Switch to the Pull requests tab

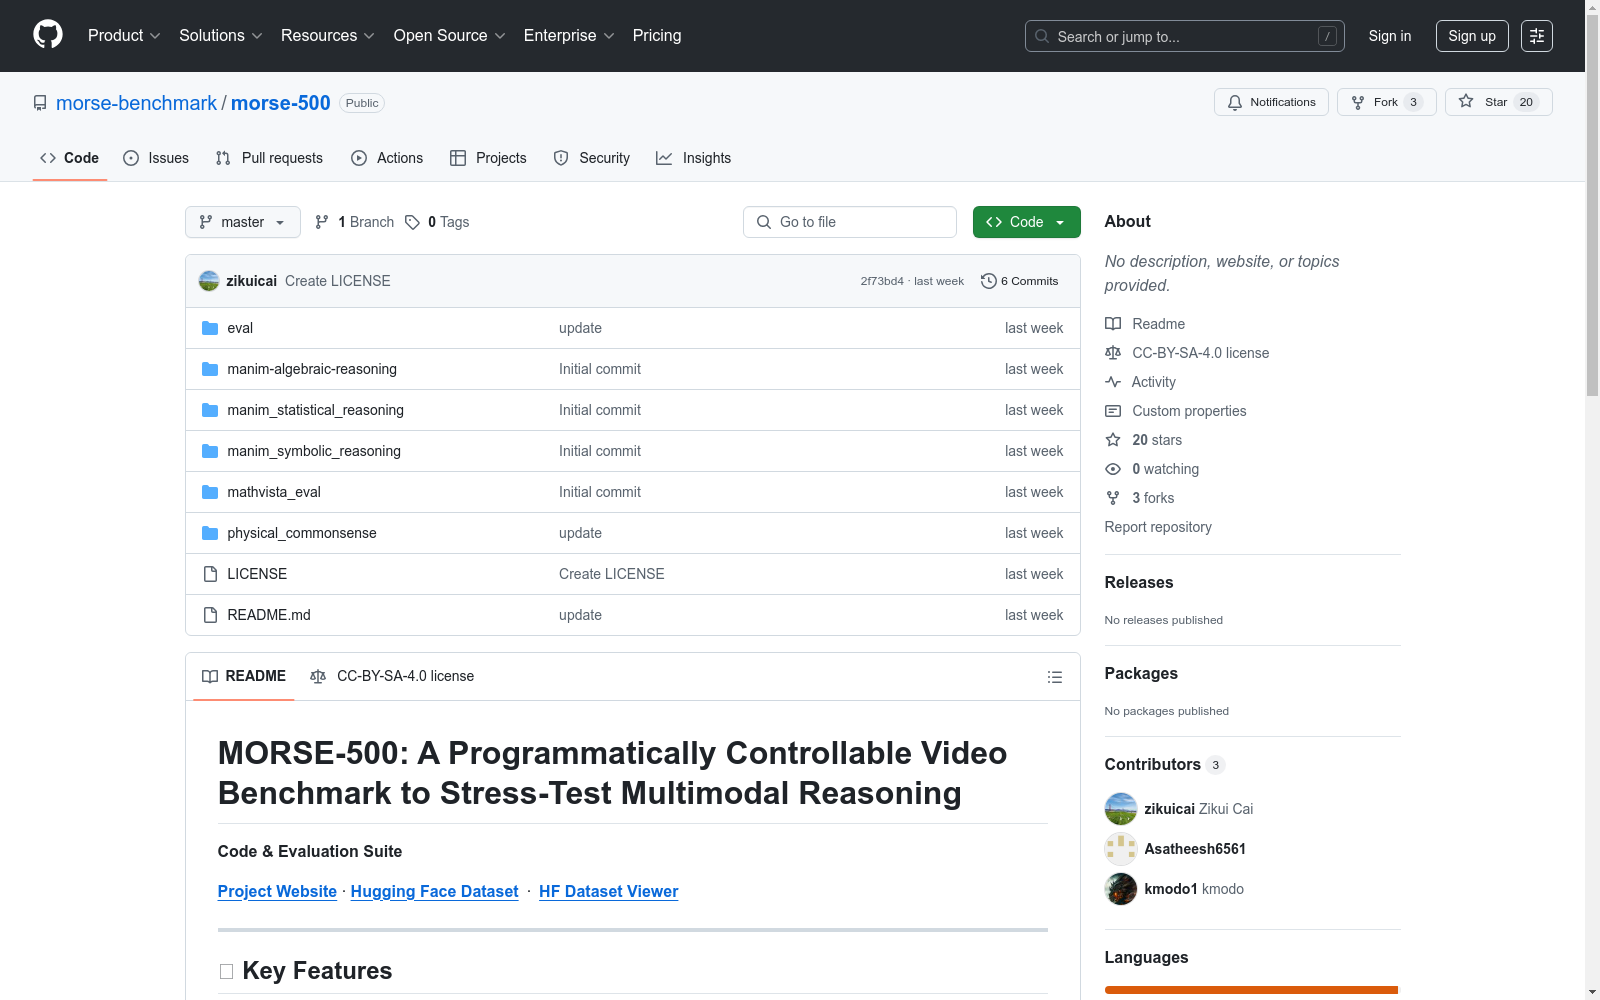tap(269, 158)
